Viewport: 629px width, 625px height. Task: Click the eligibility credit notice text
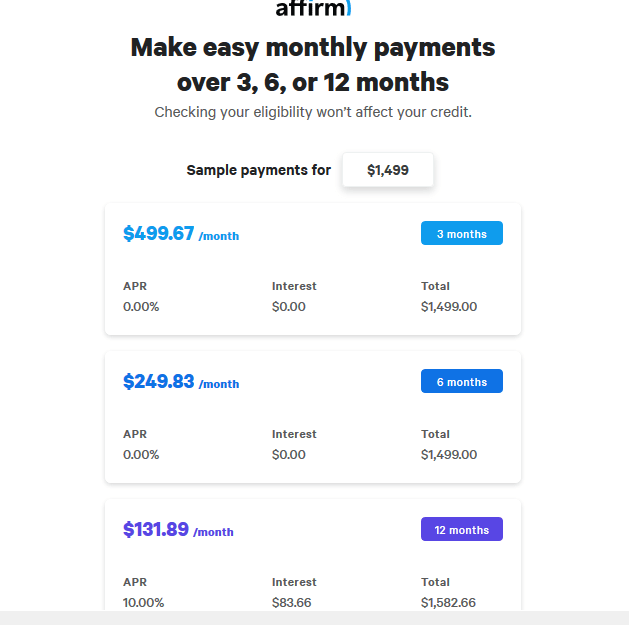[x=313, y=112]
